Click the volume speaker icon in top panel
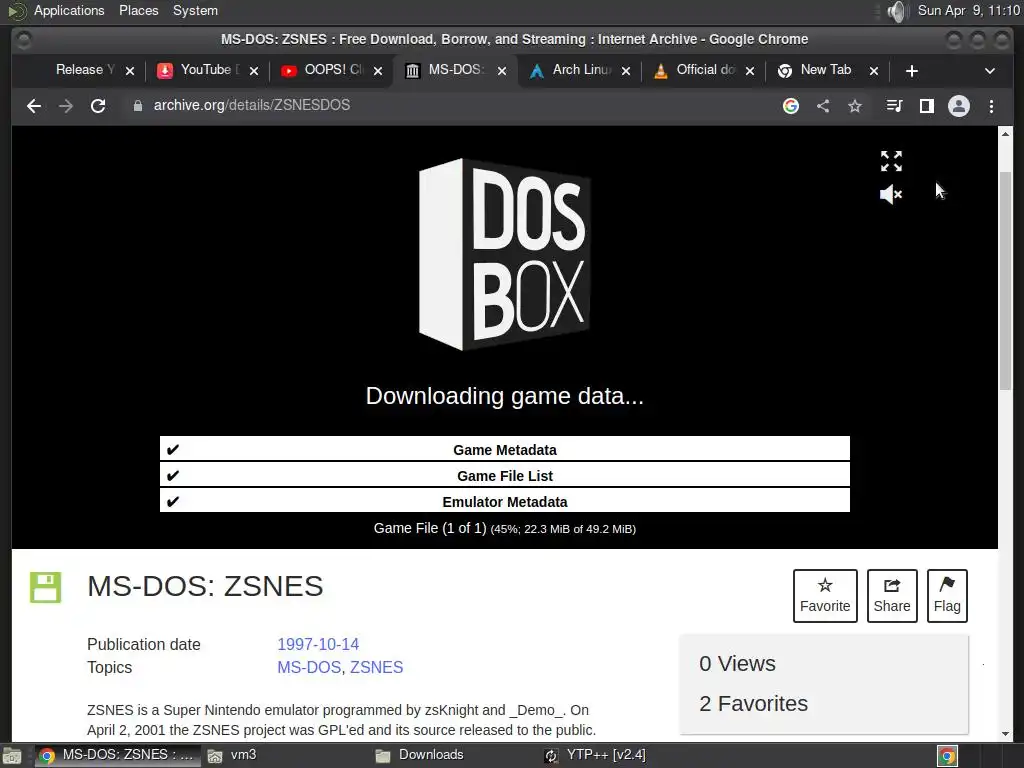Viewport: 1024px width, 768px height. (898, 11)
